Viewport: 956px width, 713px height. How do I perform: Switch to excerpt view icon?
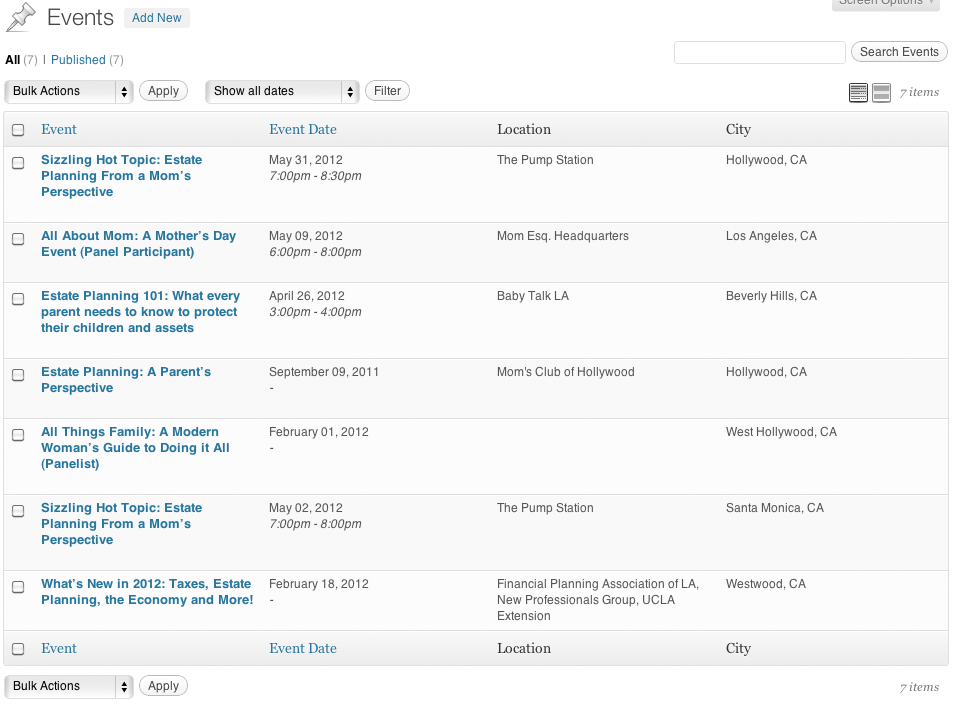coord(881,93)
